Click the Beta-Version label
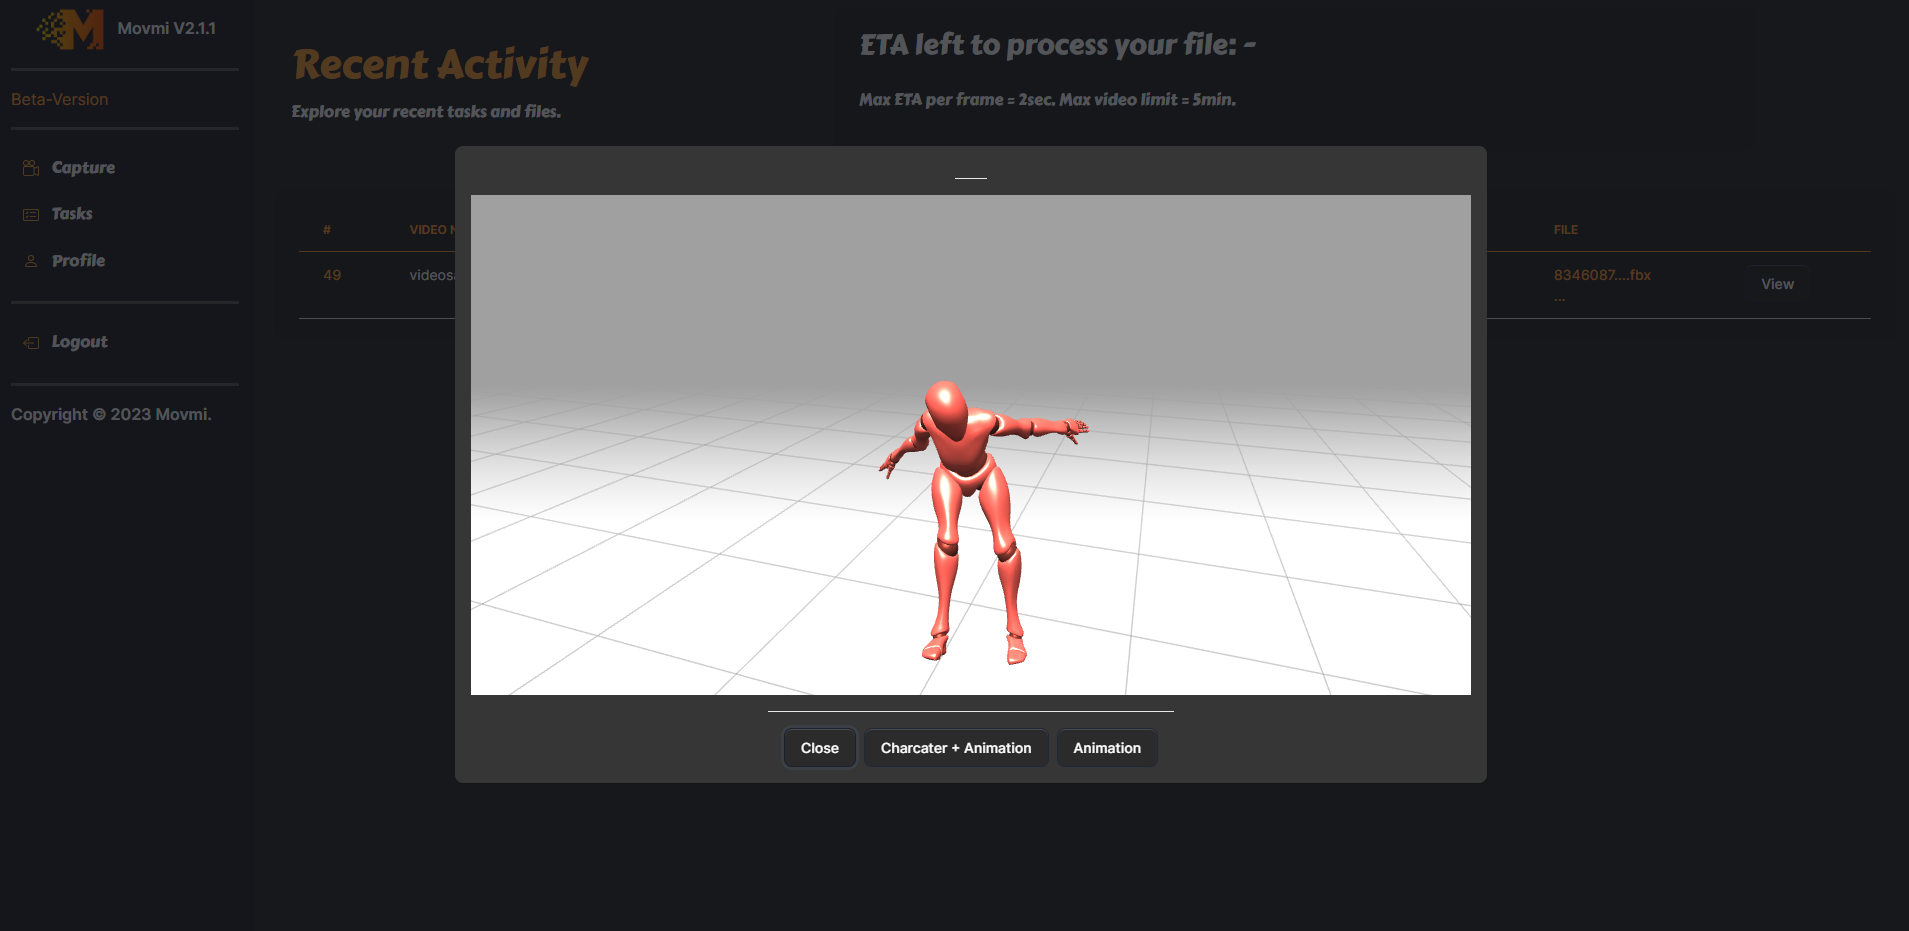This screenshot has height=931, width=1909. click(60, 100)
